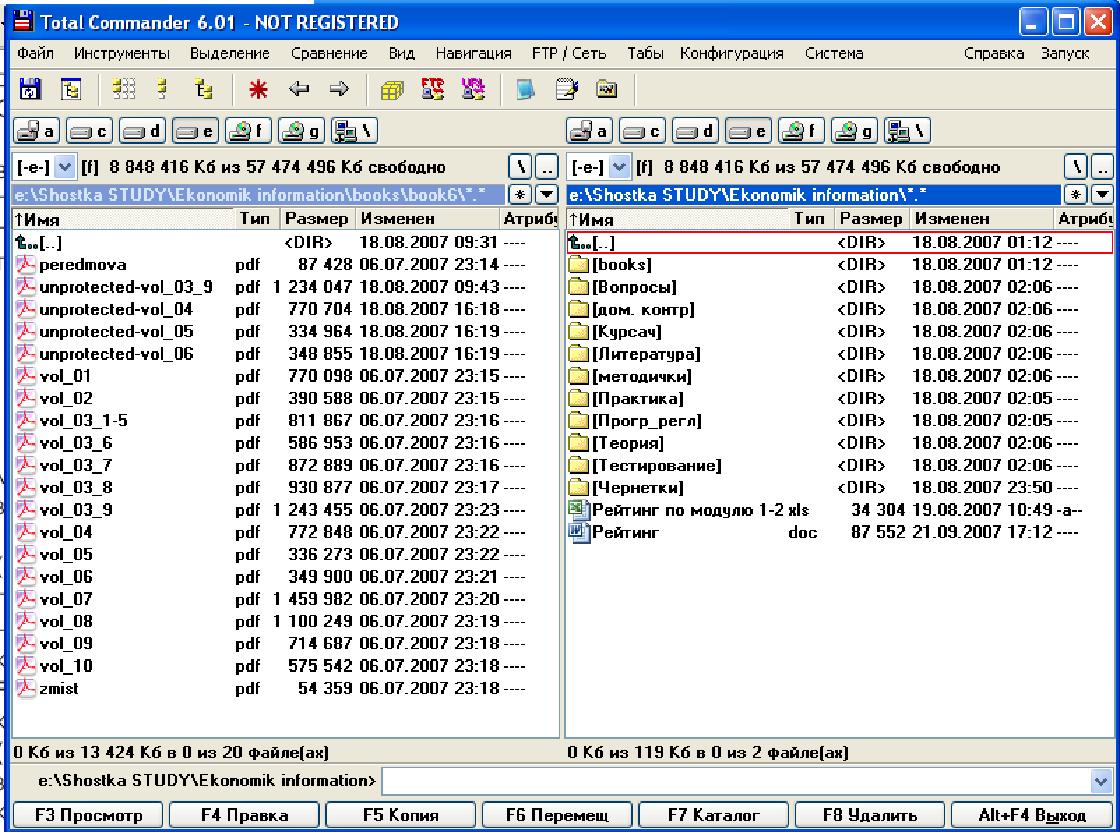
Task: Open the notepad editor toolbar icon
Action: point(566,89)
